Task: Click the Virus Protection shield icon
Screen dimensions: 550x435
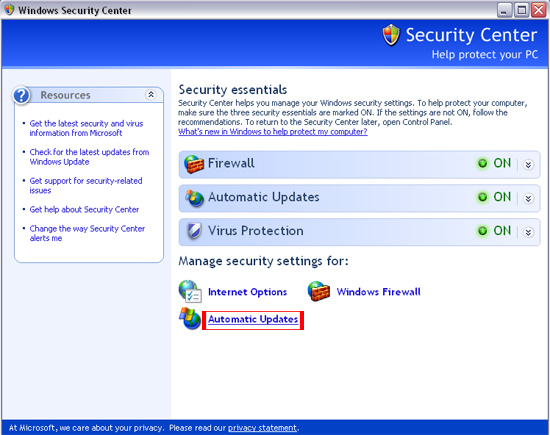Action: tap(194, 231)
